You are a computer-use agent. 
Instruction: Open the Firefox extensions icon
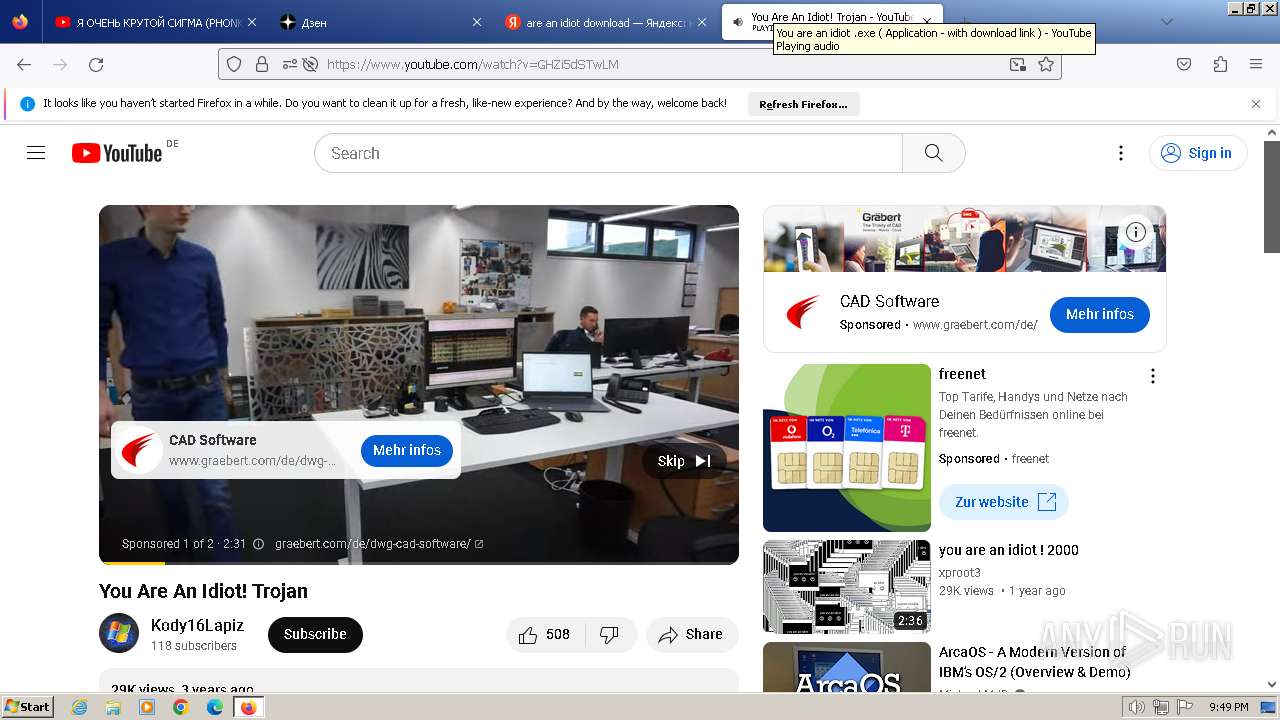pyautogui.click(x=1220, y=64)
